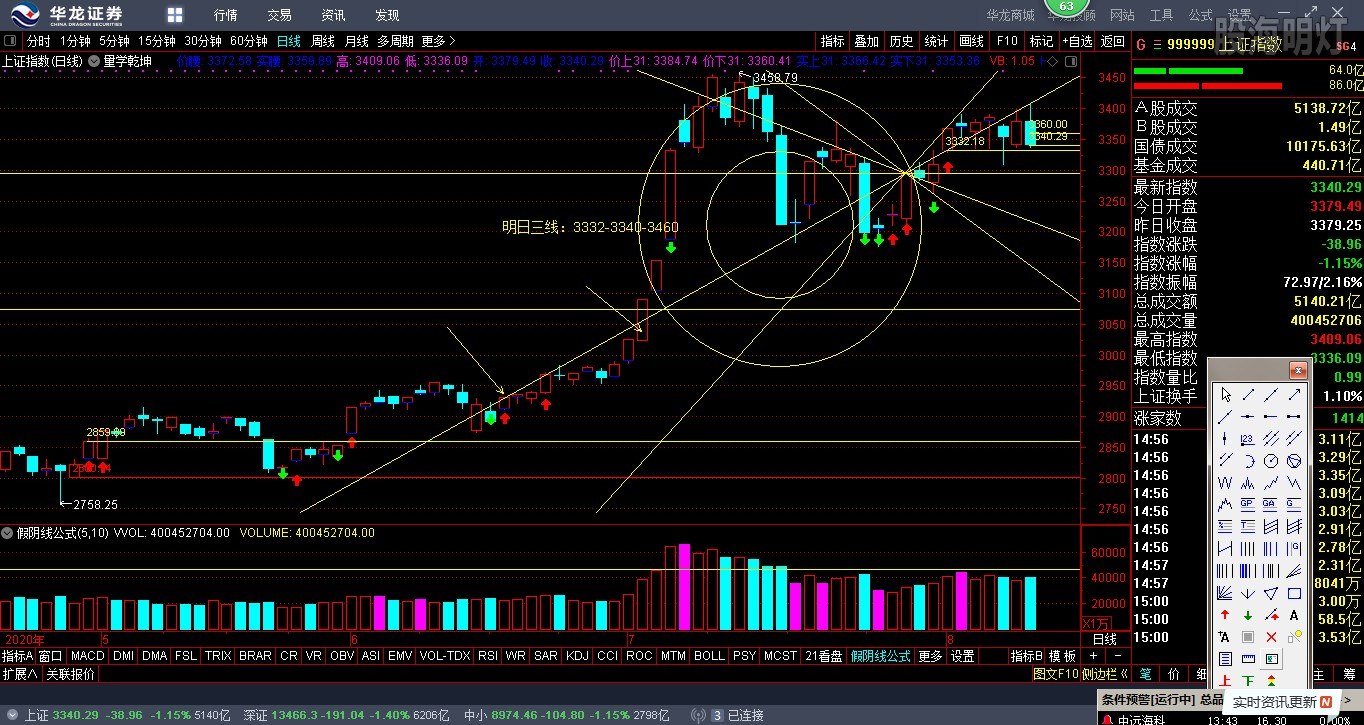Select the text 'A' annotation tool
Image resolution: width=1364 pixels, height=725 pixels.
1294,615
